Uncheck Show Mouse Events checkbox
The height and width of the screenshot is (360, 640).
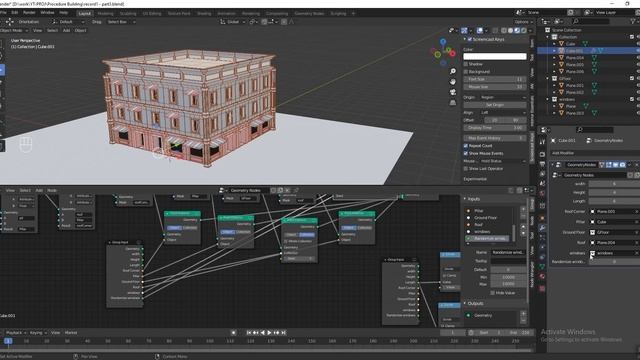(x=466, y=153)
